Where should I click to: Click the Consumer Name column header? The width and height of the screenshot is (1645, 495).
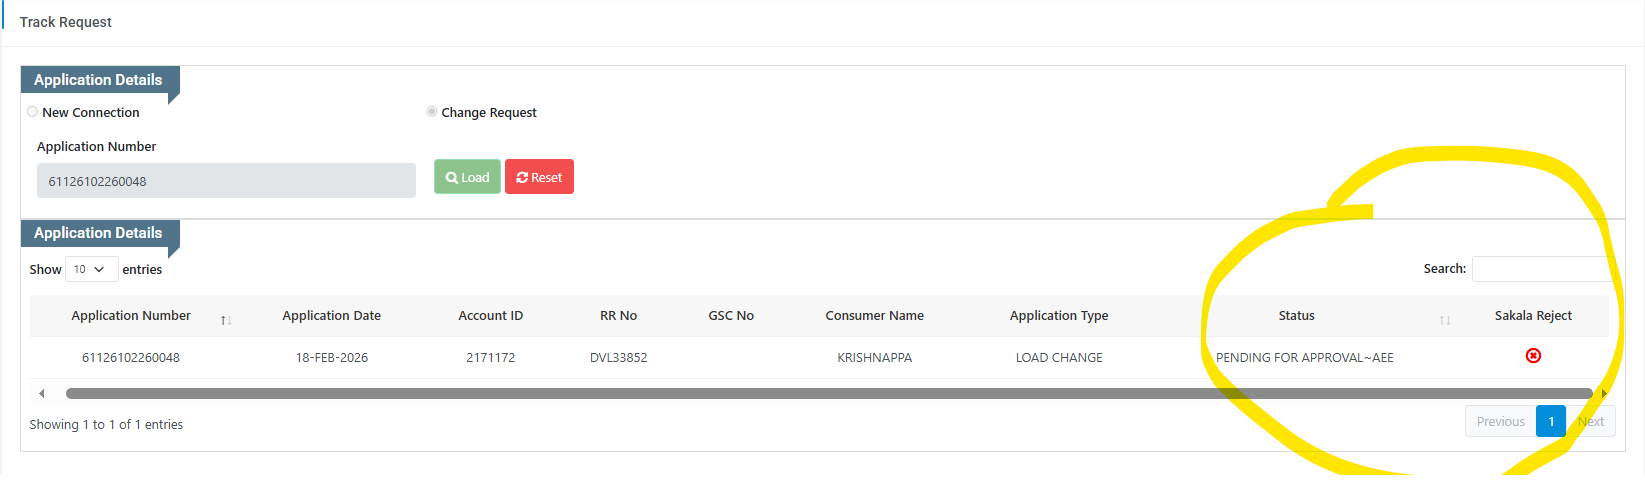(874, 315)
